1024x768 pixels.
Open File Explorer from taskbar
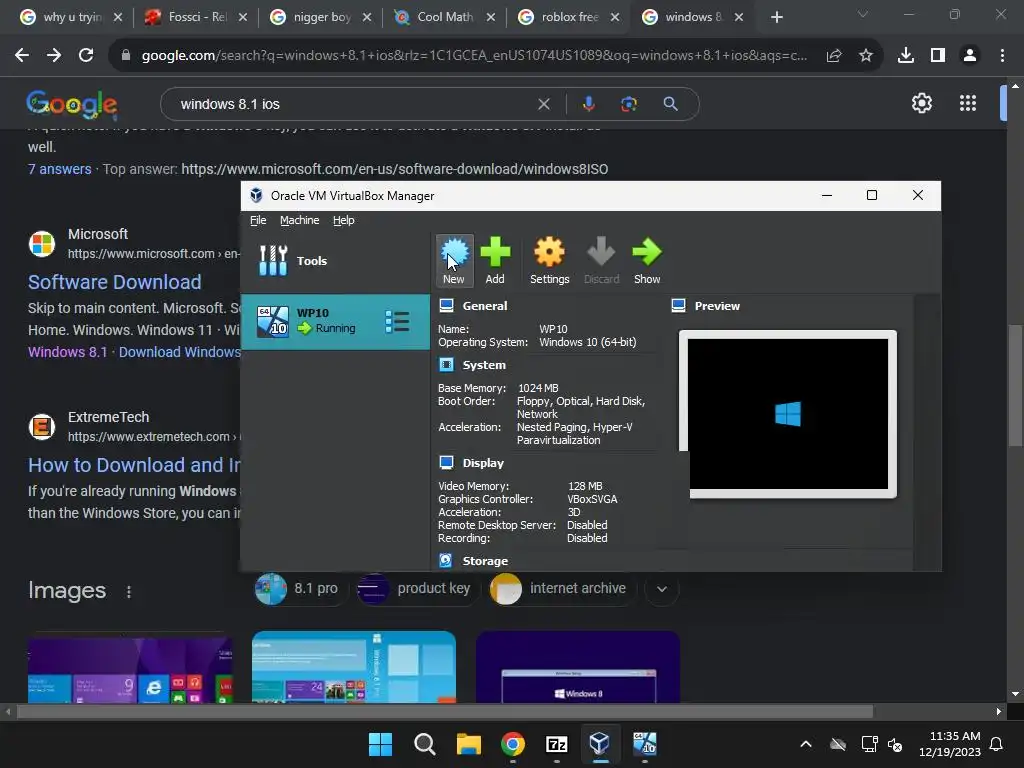pos(469,744)
